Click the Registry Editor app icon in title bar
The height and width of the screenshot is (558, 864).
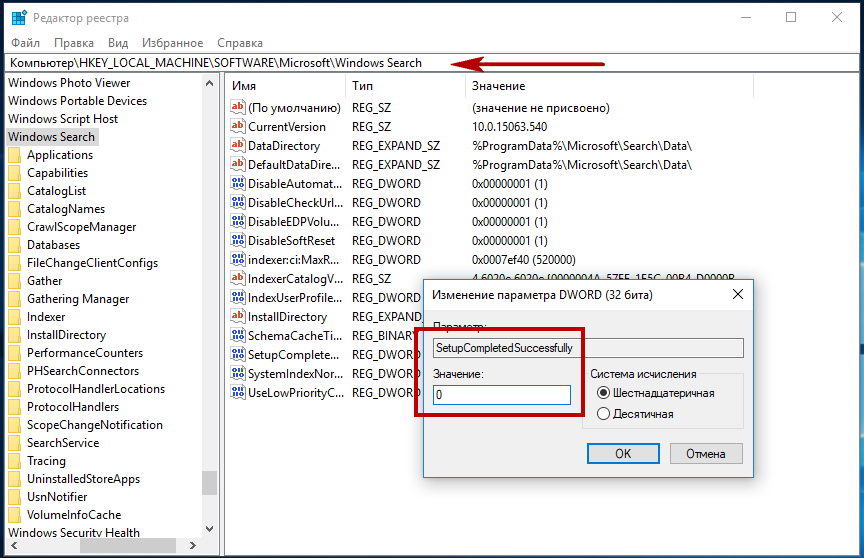19,18
